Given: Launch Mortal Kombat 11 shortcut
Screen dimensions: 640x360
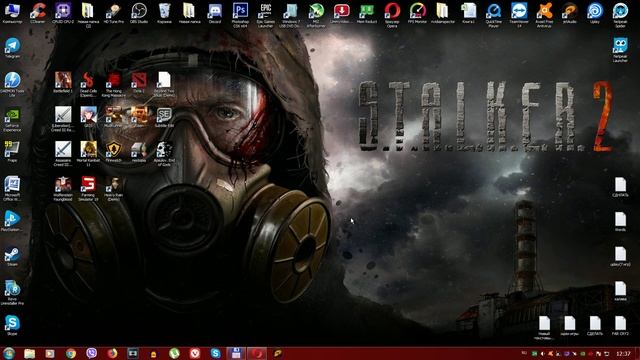Looking at the screenshot, I should click(x=88, y=153).
